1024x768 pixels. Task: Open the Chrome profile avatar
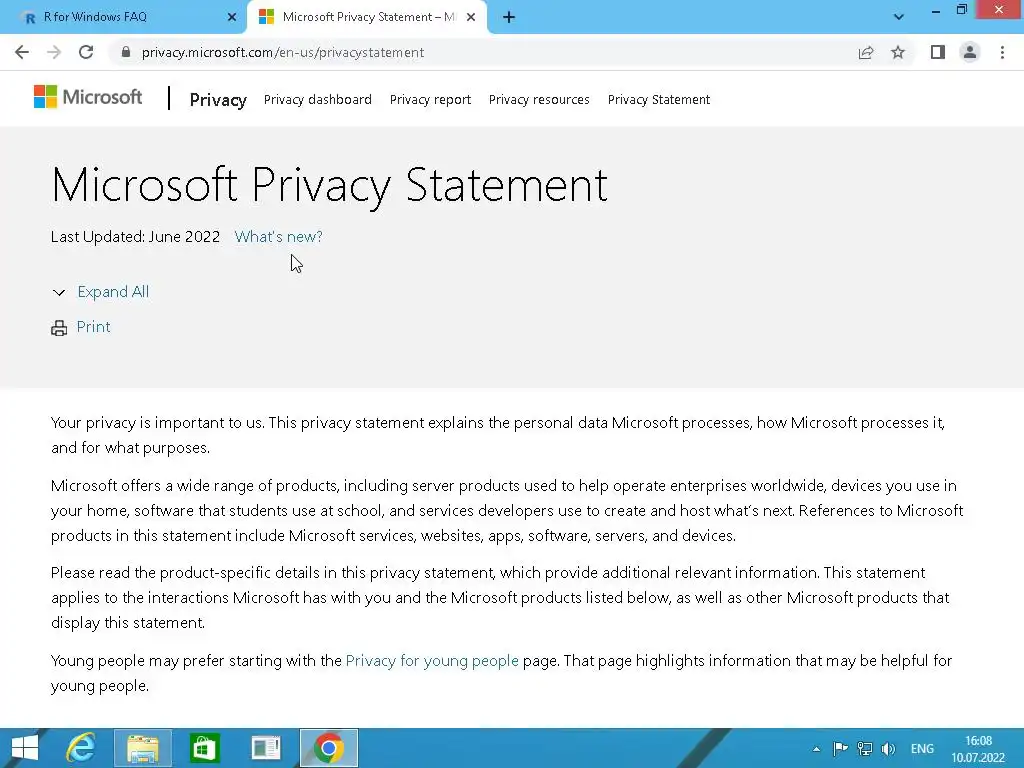[x=970, y=52]
